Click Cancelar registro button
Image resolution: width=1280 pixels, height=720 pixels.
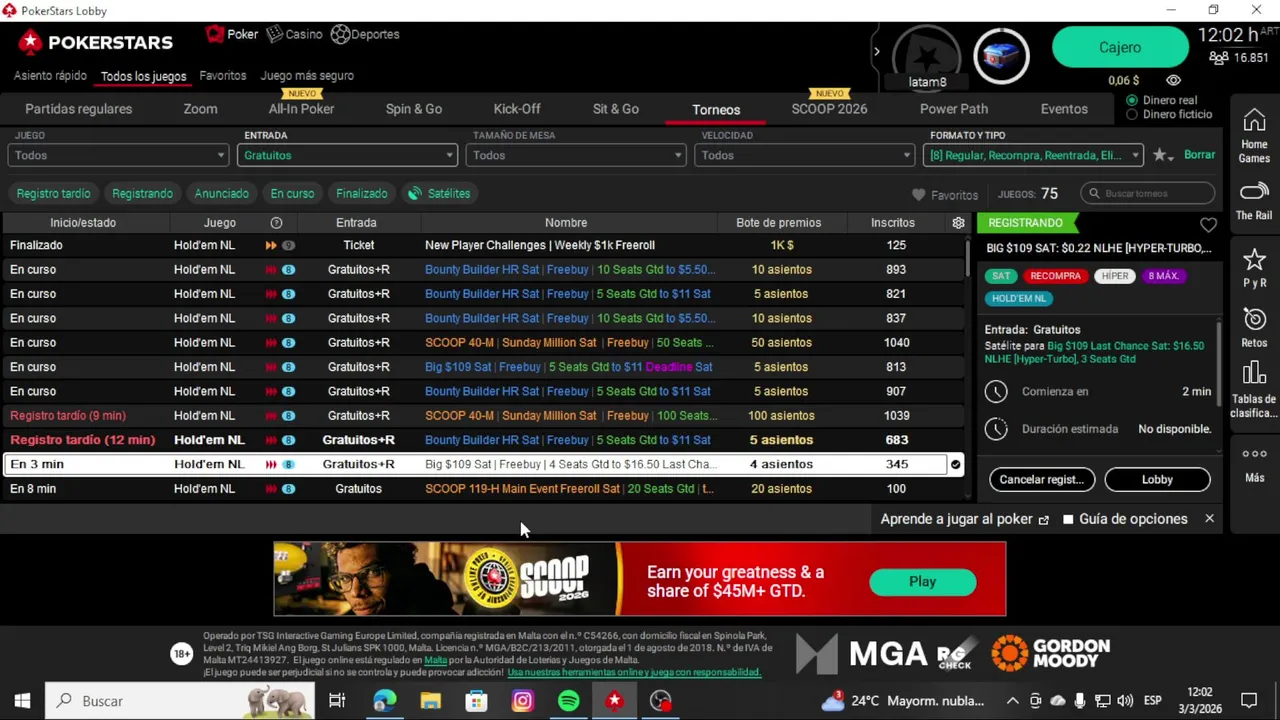coord(1042,479)
